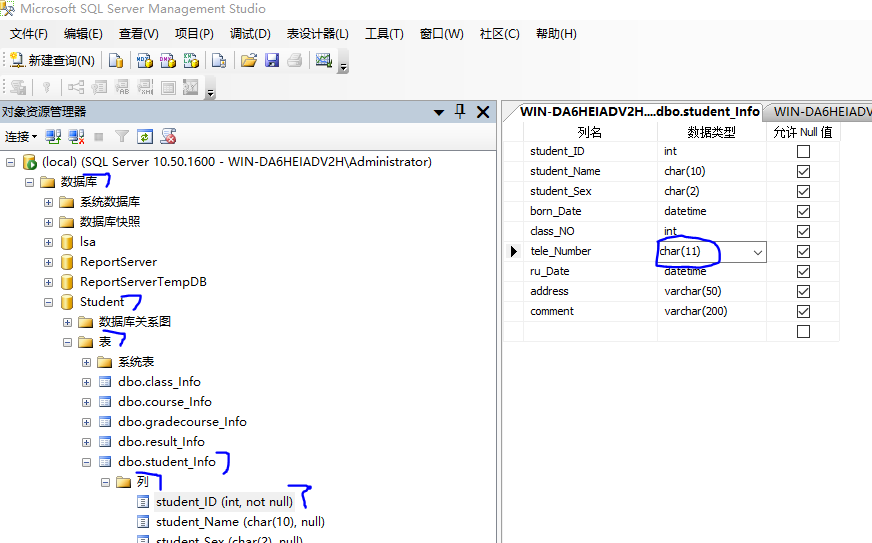The width and height of the screenshot is (872, 543).
Task: Toggle Allow Null for tele_Number
Action: 803,251
